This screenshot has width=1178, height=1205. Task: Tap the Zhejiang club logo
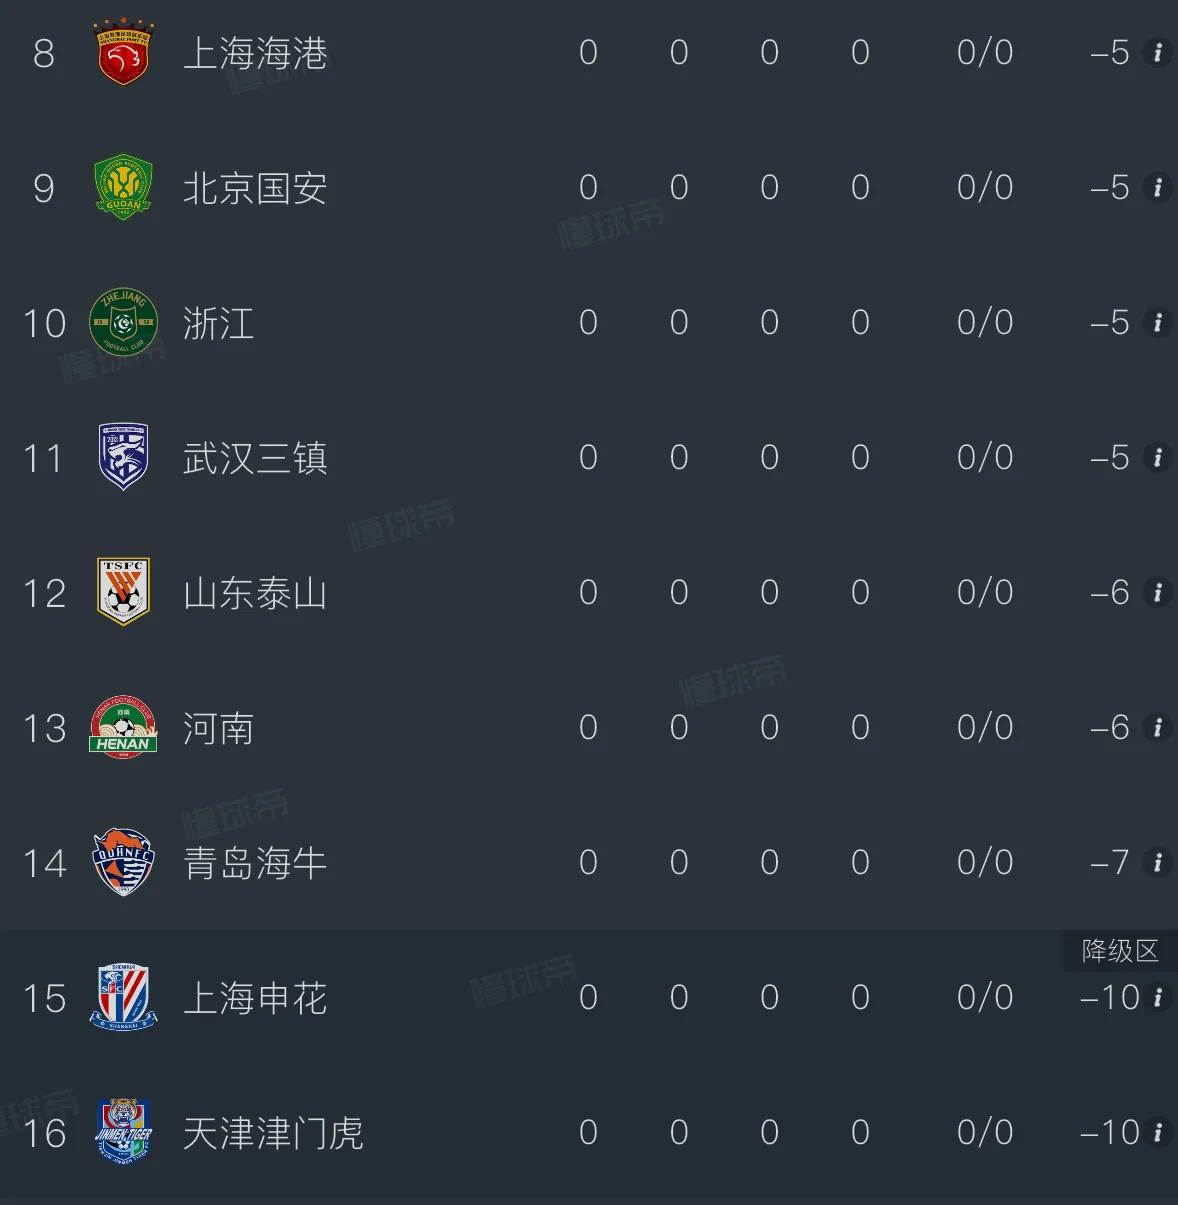(x=123, y=323)
